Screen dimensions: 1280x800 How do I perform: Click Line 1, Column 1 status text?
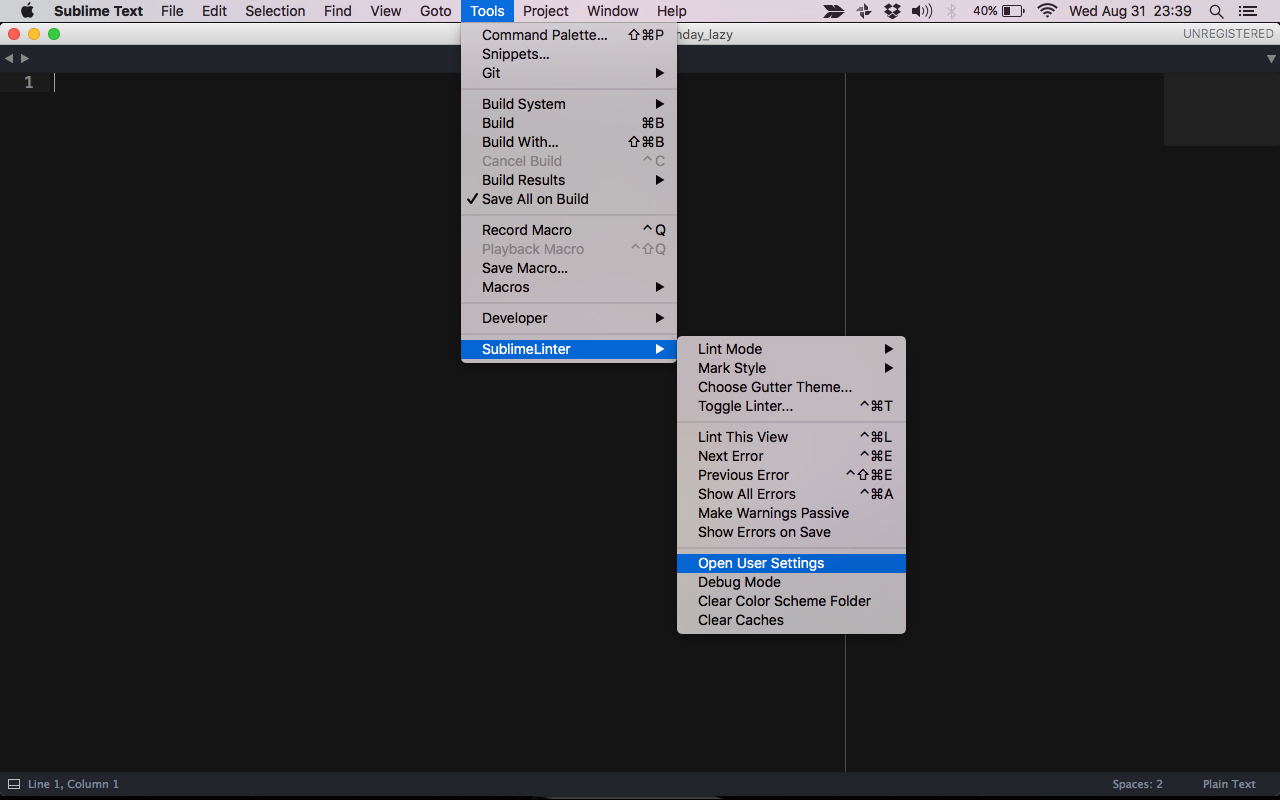(x=73, y=784)
